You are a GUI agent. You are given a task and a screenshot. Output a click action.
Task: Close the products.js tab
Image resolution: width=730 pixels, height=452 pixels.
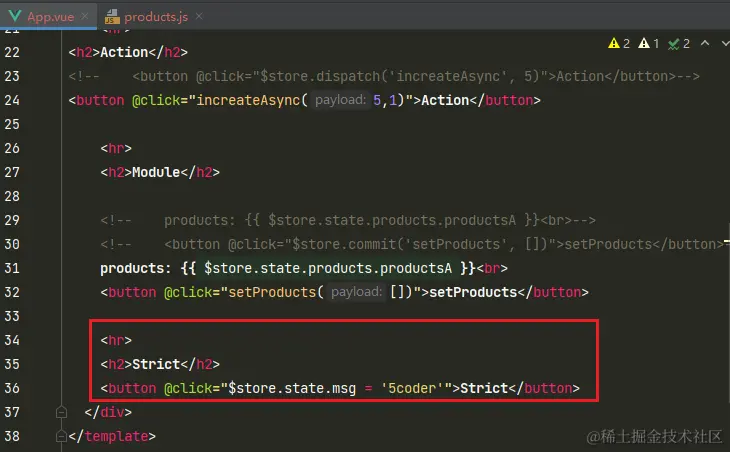(199, 16)
